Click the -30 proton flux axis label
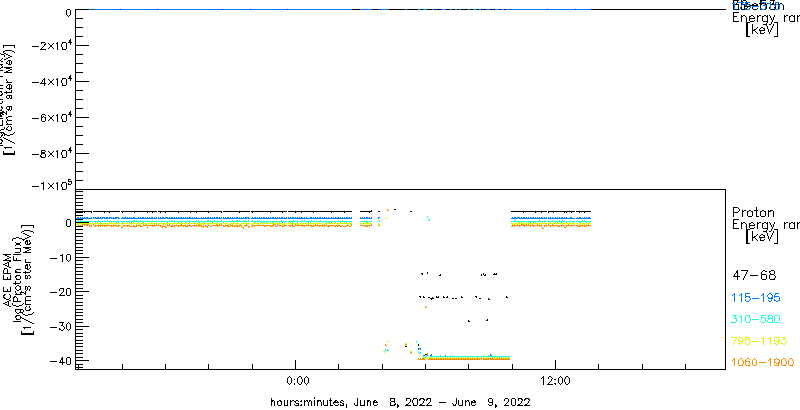 (60, 326)
